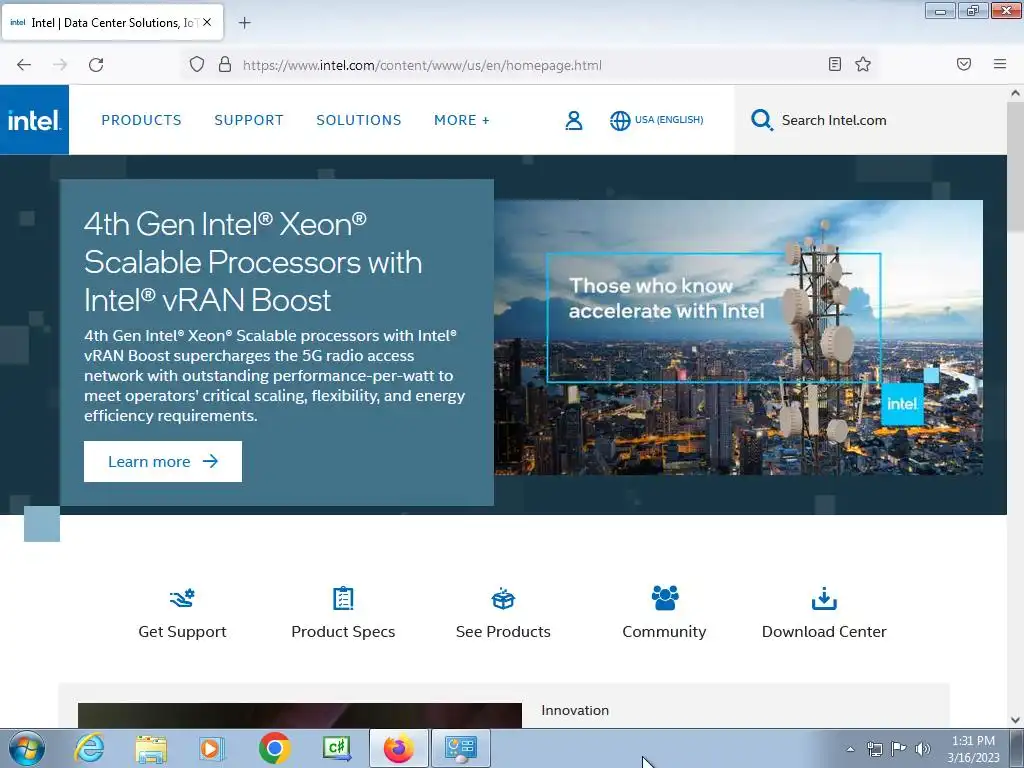Launch Google Chrome from the taskbar

[274, 748]
